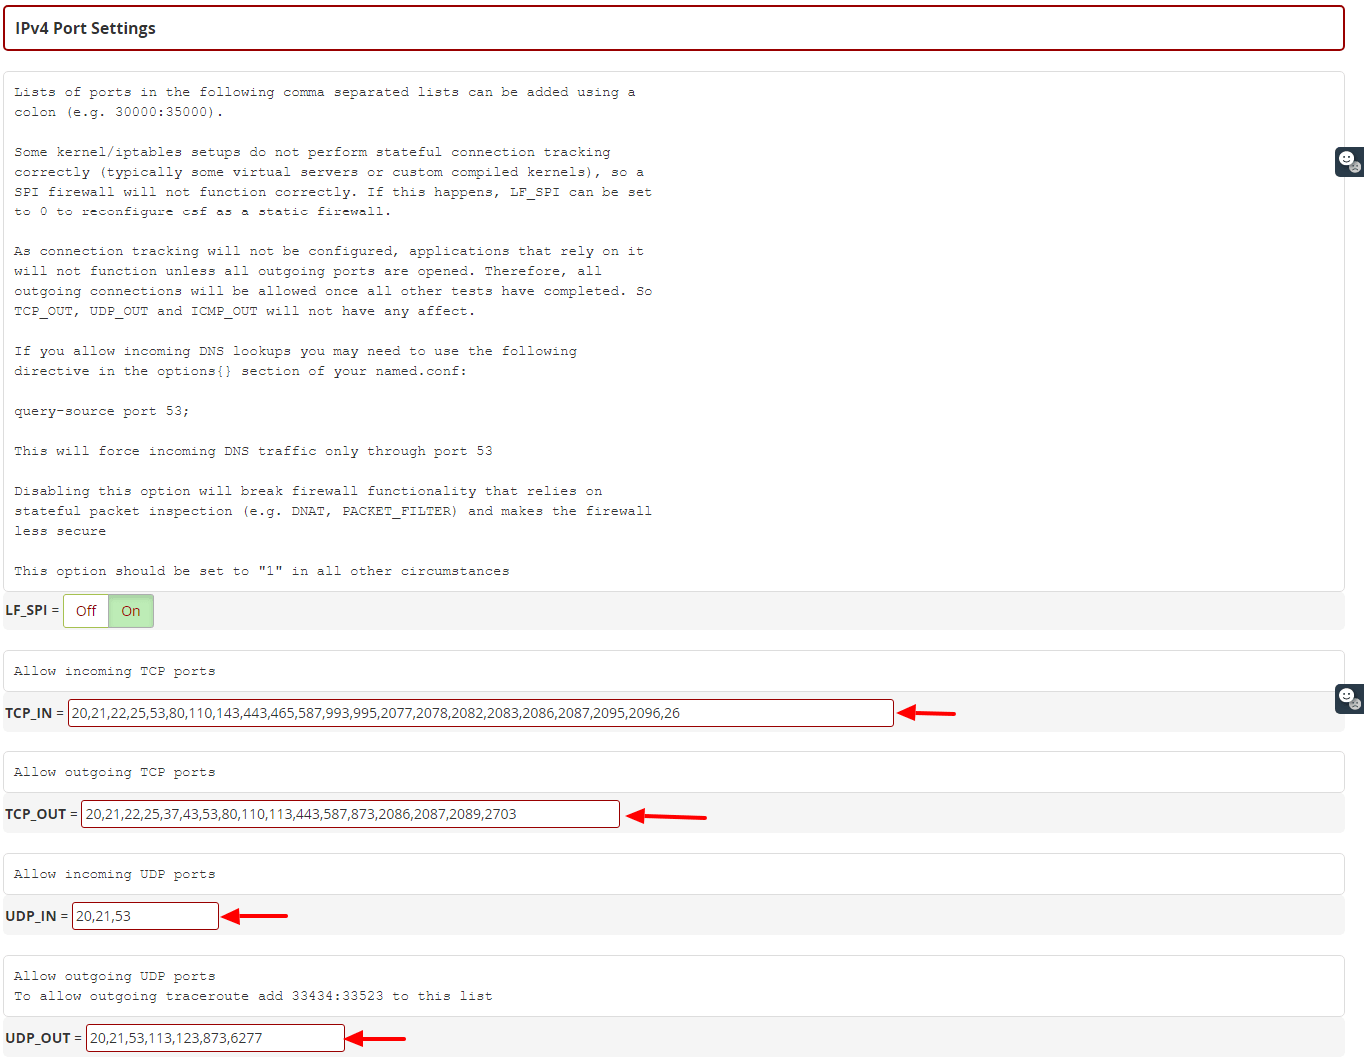Click the red arrow beside TCP_OUT field
Image resolution: width=1364 pixels, height=1061 pixels.
666,816
